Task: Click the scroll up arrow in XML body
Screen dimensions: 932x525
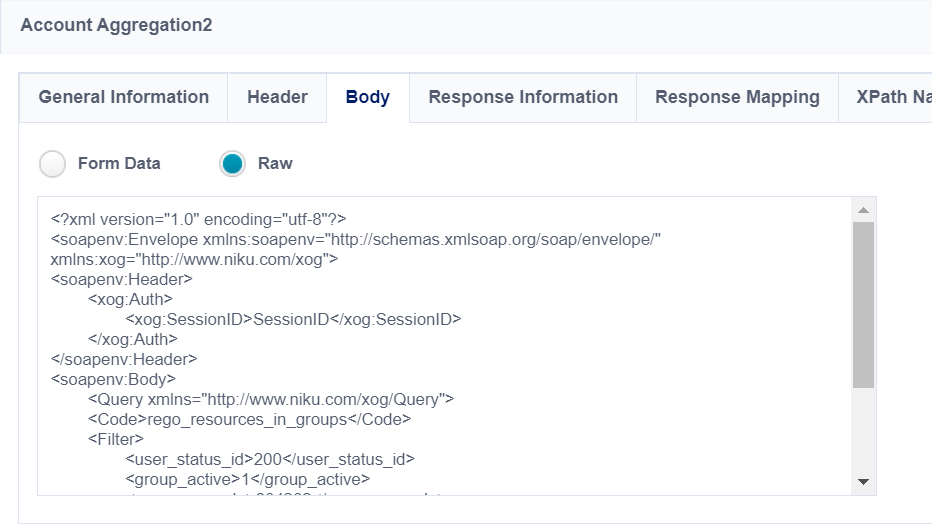Action: click(864, 209)
